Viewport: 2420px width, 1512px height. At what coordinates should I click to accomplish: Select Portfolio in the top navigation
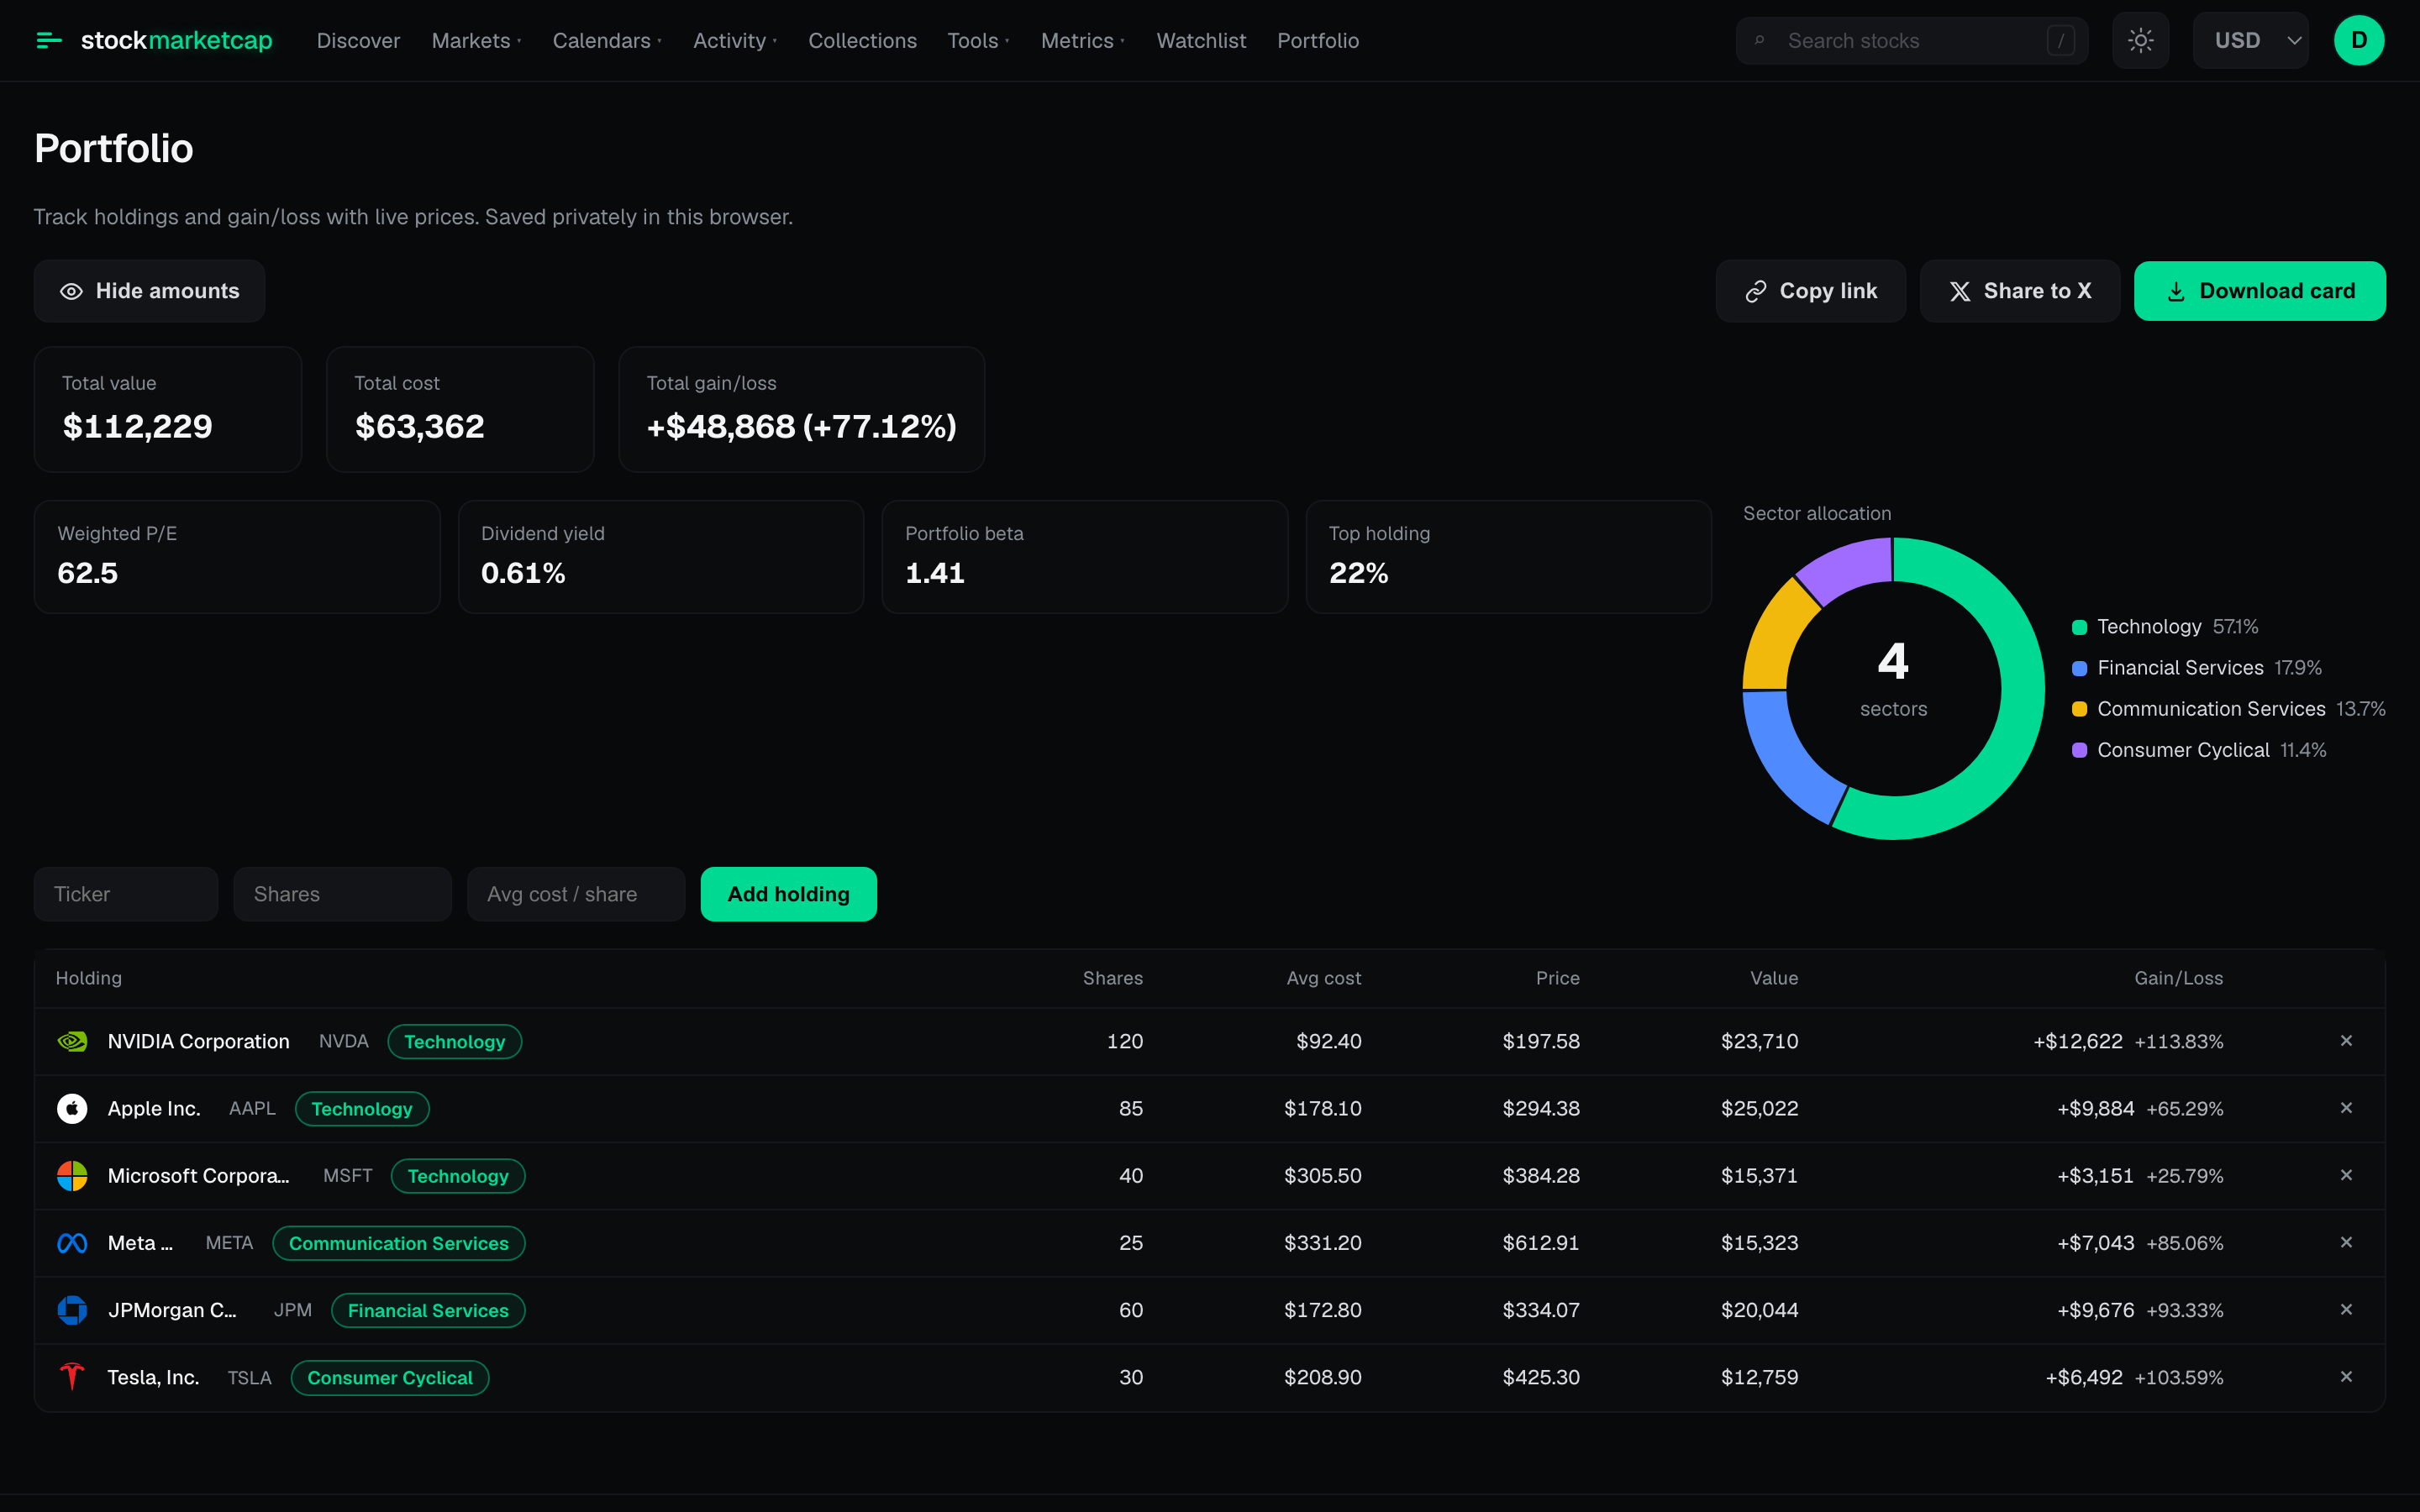[1318, 41]
